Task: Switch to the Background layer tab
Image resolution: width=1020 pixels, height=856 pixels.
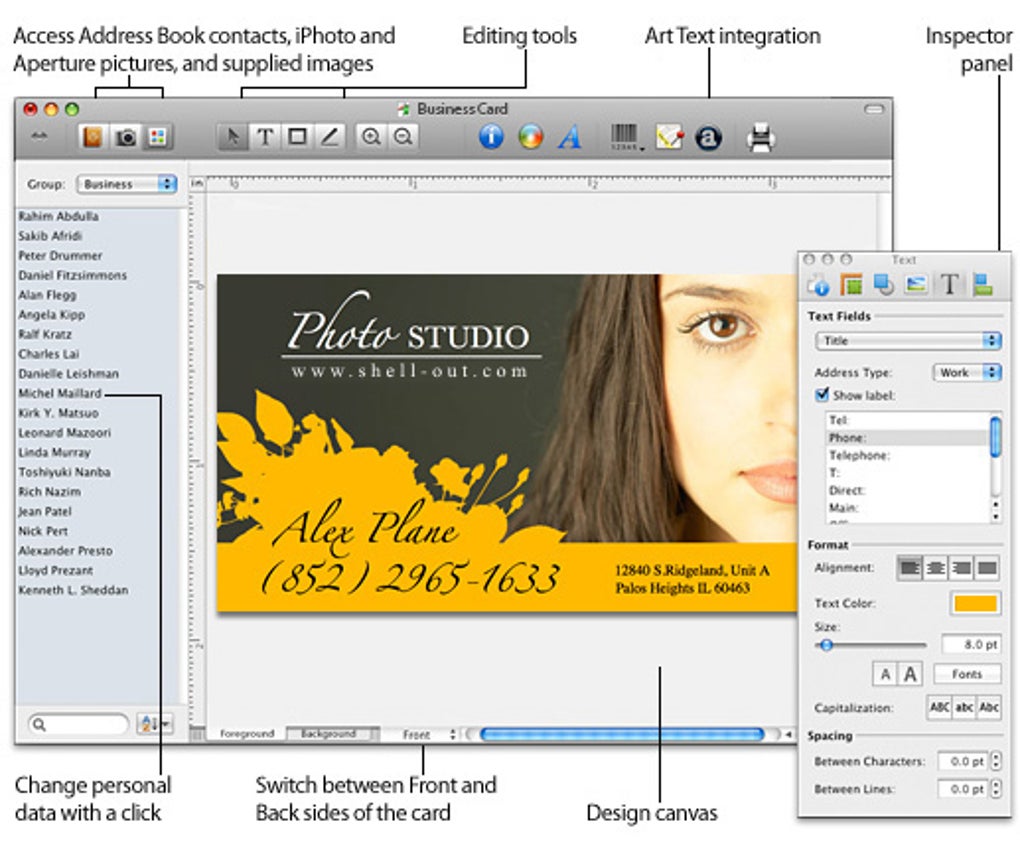Action: pyautogui.click(x=329, y=734)
